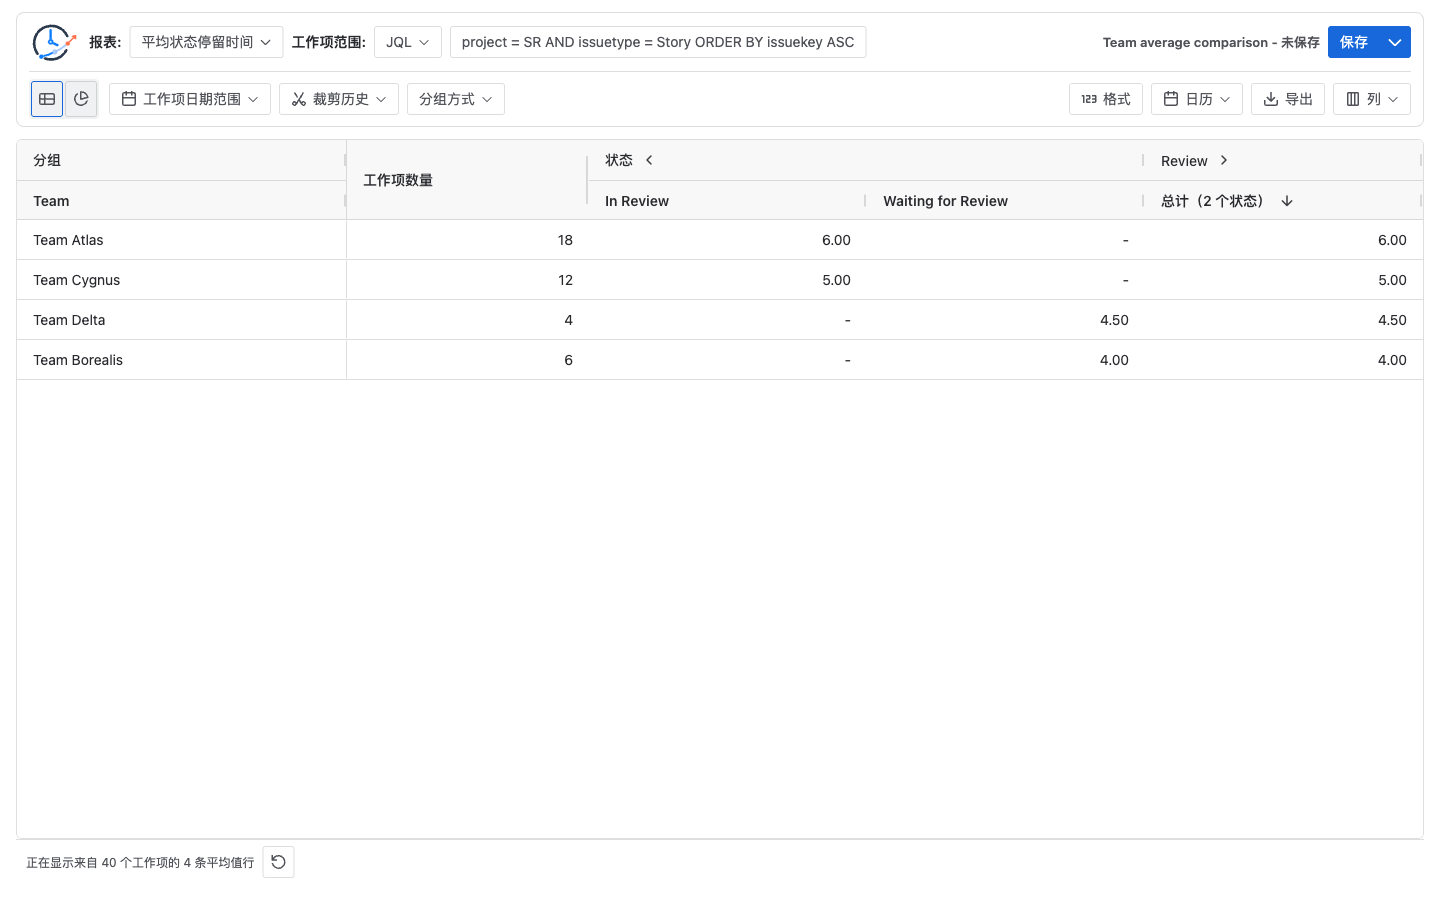Click the 导出 export button
The image size is (1440, 900).
point(1288,99)
